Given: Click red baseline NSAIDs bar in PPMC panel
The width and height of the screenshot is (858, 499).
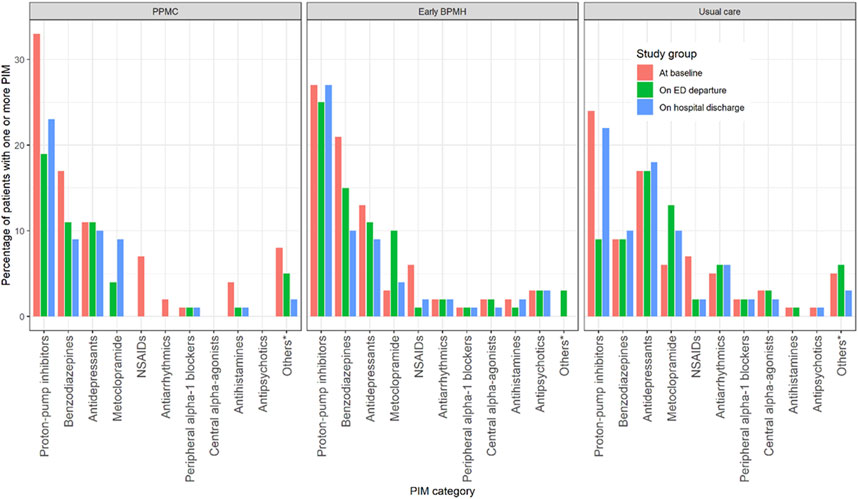Looking at the screenshot, I should click(140, 286).
